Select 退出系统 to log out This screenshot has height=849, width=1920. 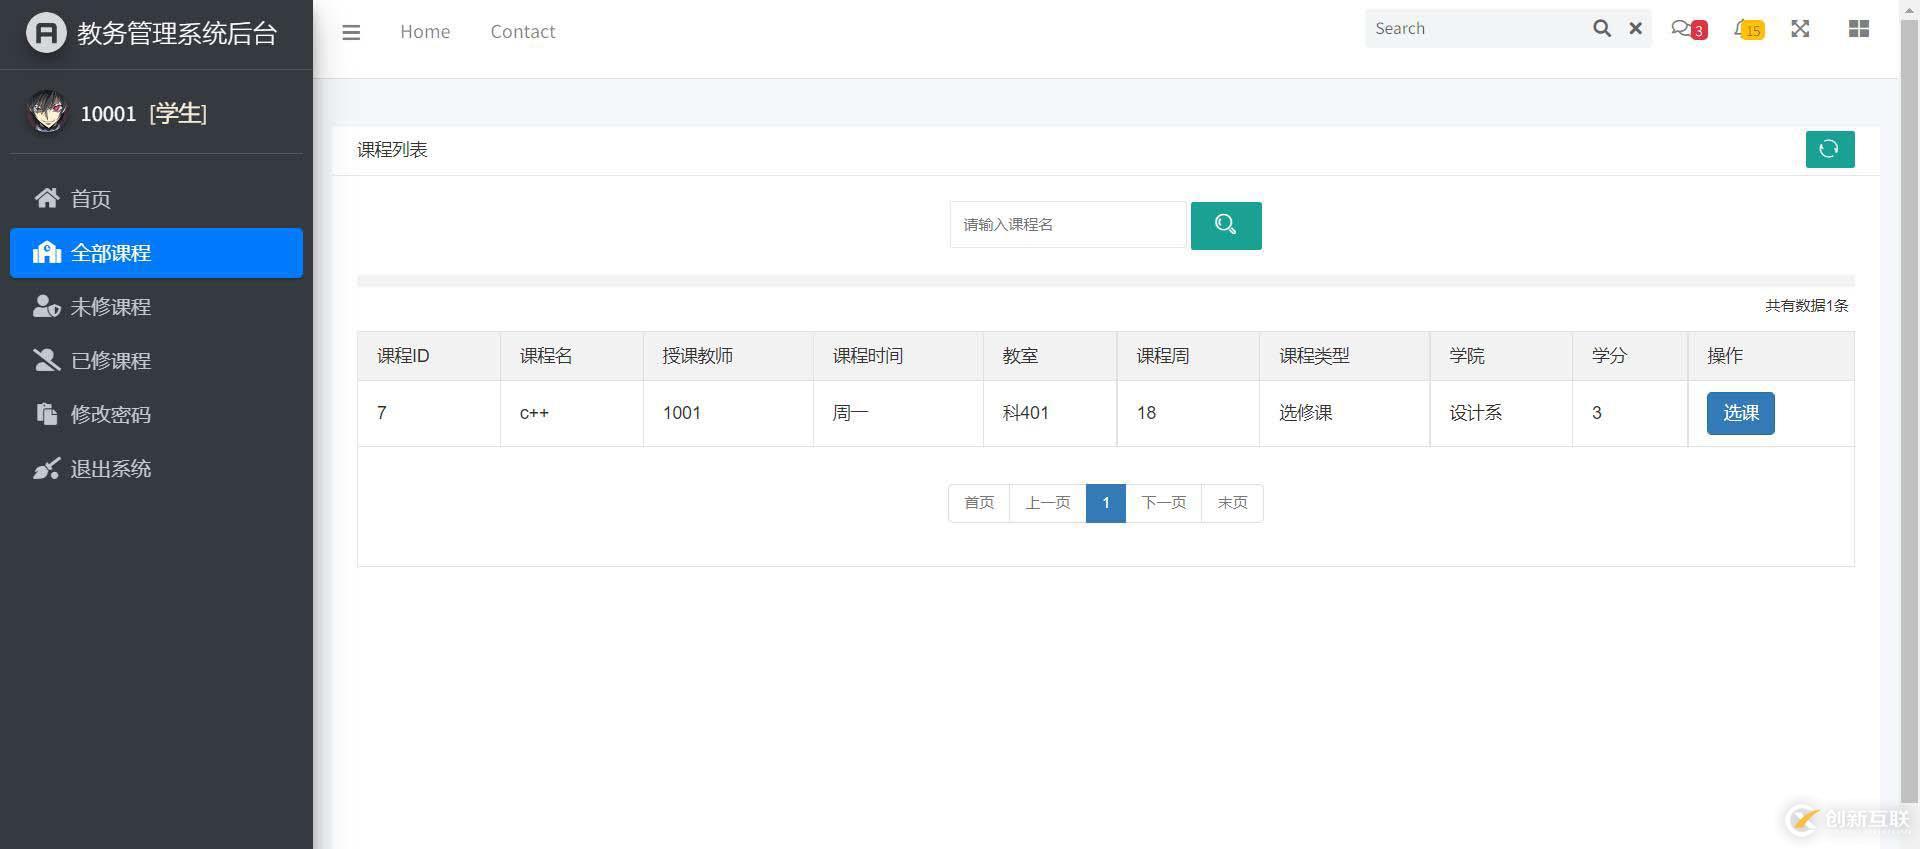click(156, 469)
